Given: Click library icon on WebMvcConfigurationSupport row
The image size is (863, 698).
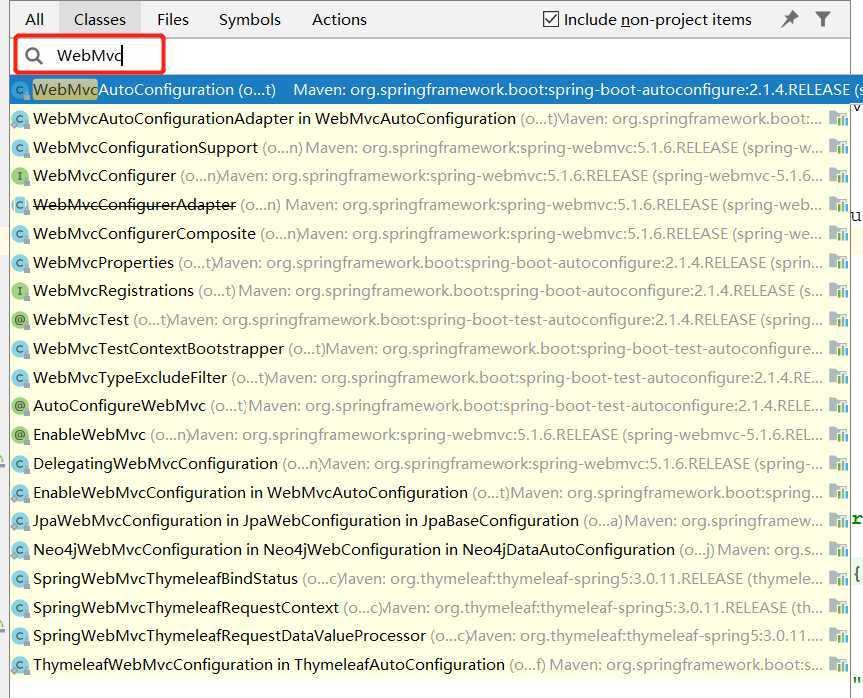Looking at the screenshot, I should click(838, 148).
